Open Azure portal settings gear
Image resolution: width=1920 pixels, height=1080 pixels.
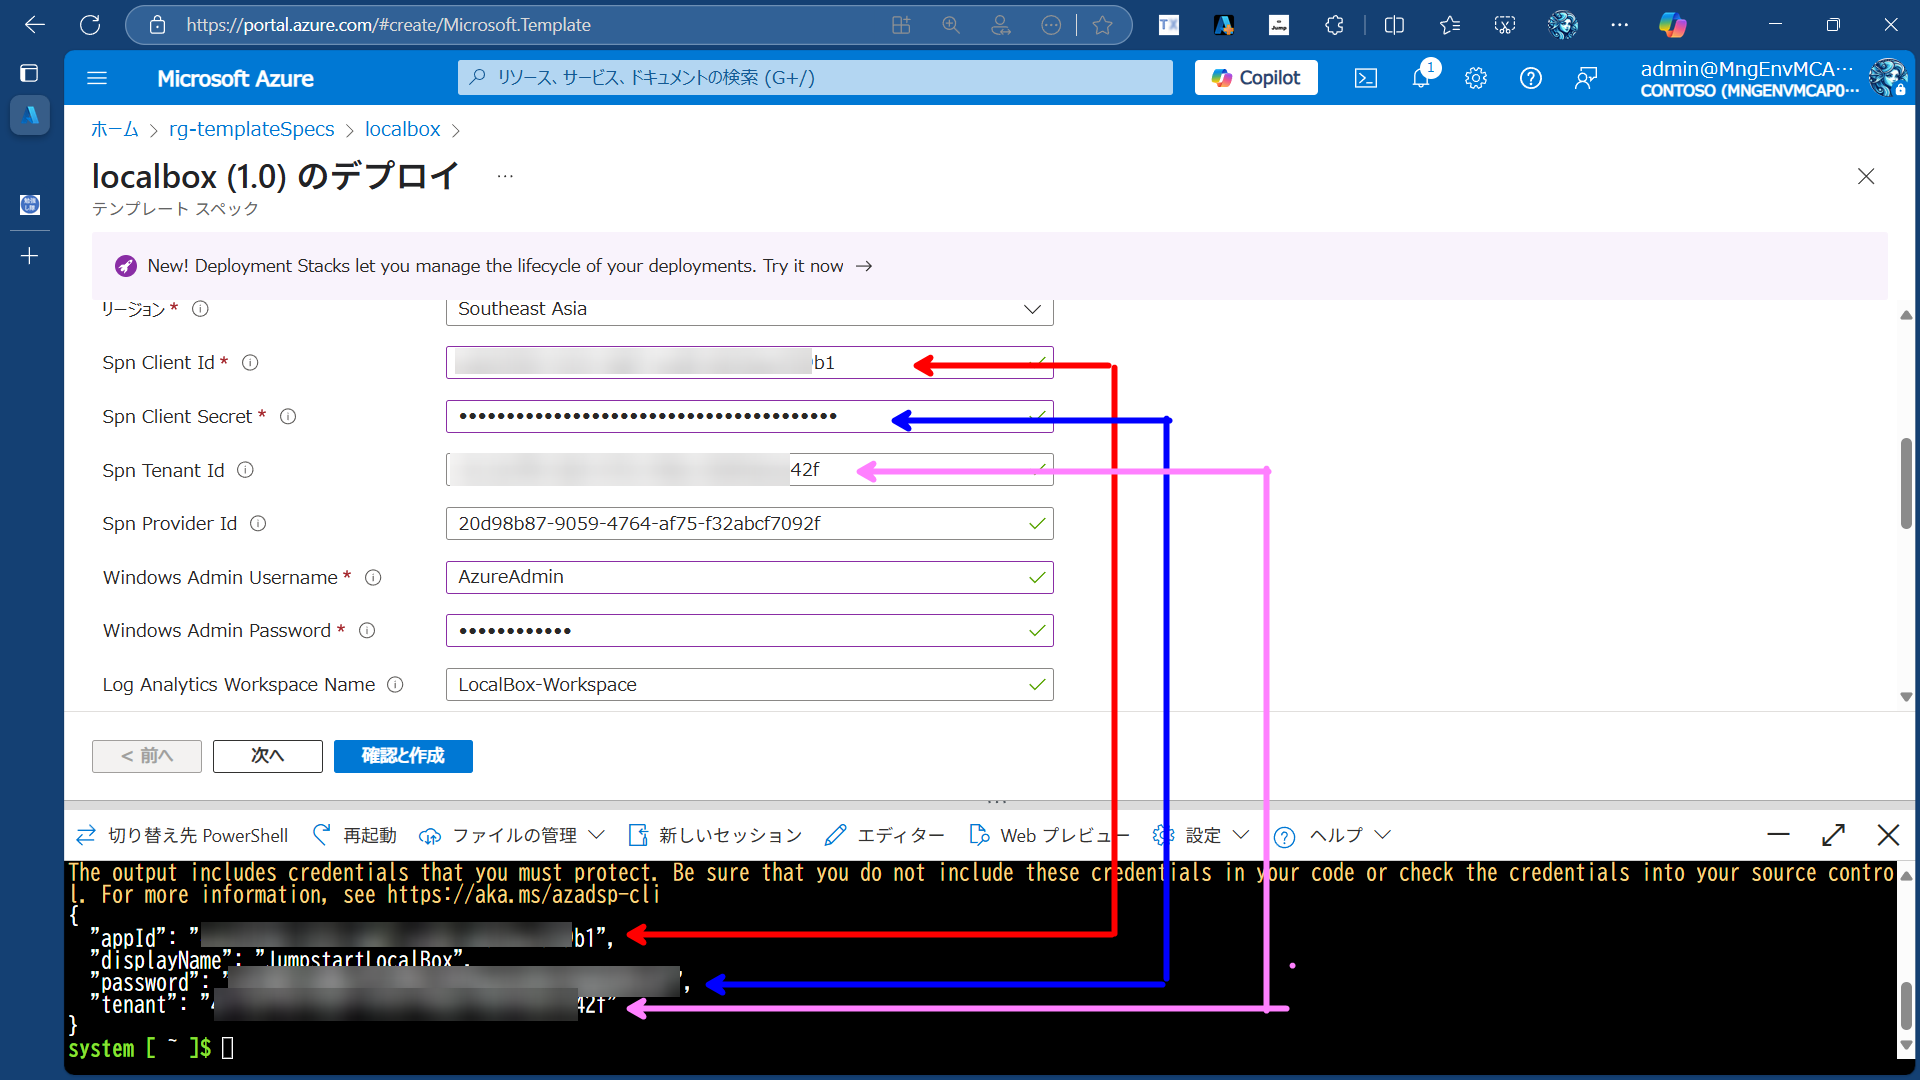[1476, 77]
